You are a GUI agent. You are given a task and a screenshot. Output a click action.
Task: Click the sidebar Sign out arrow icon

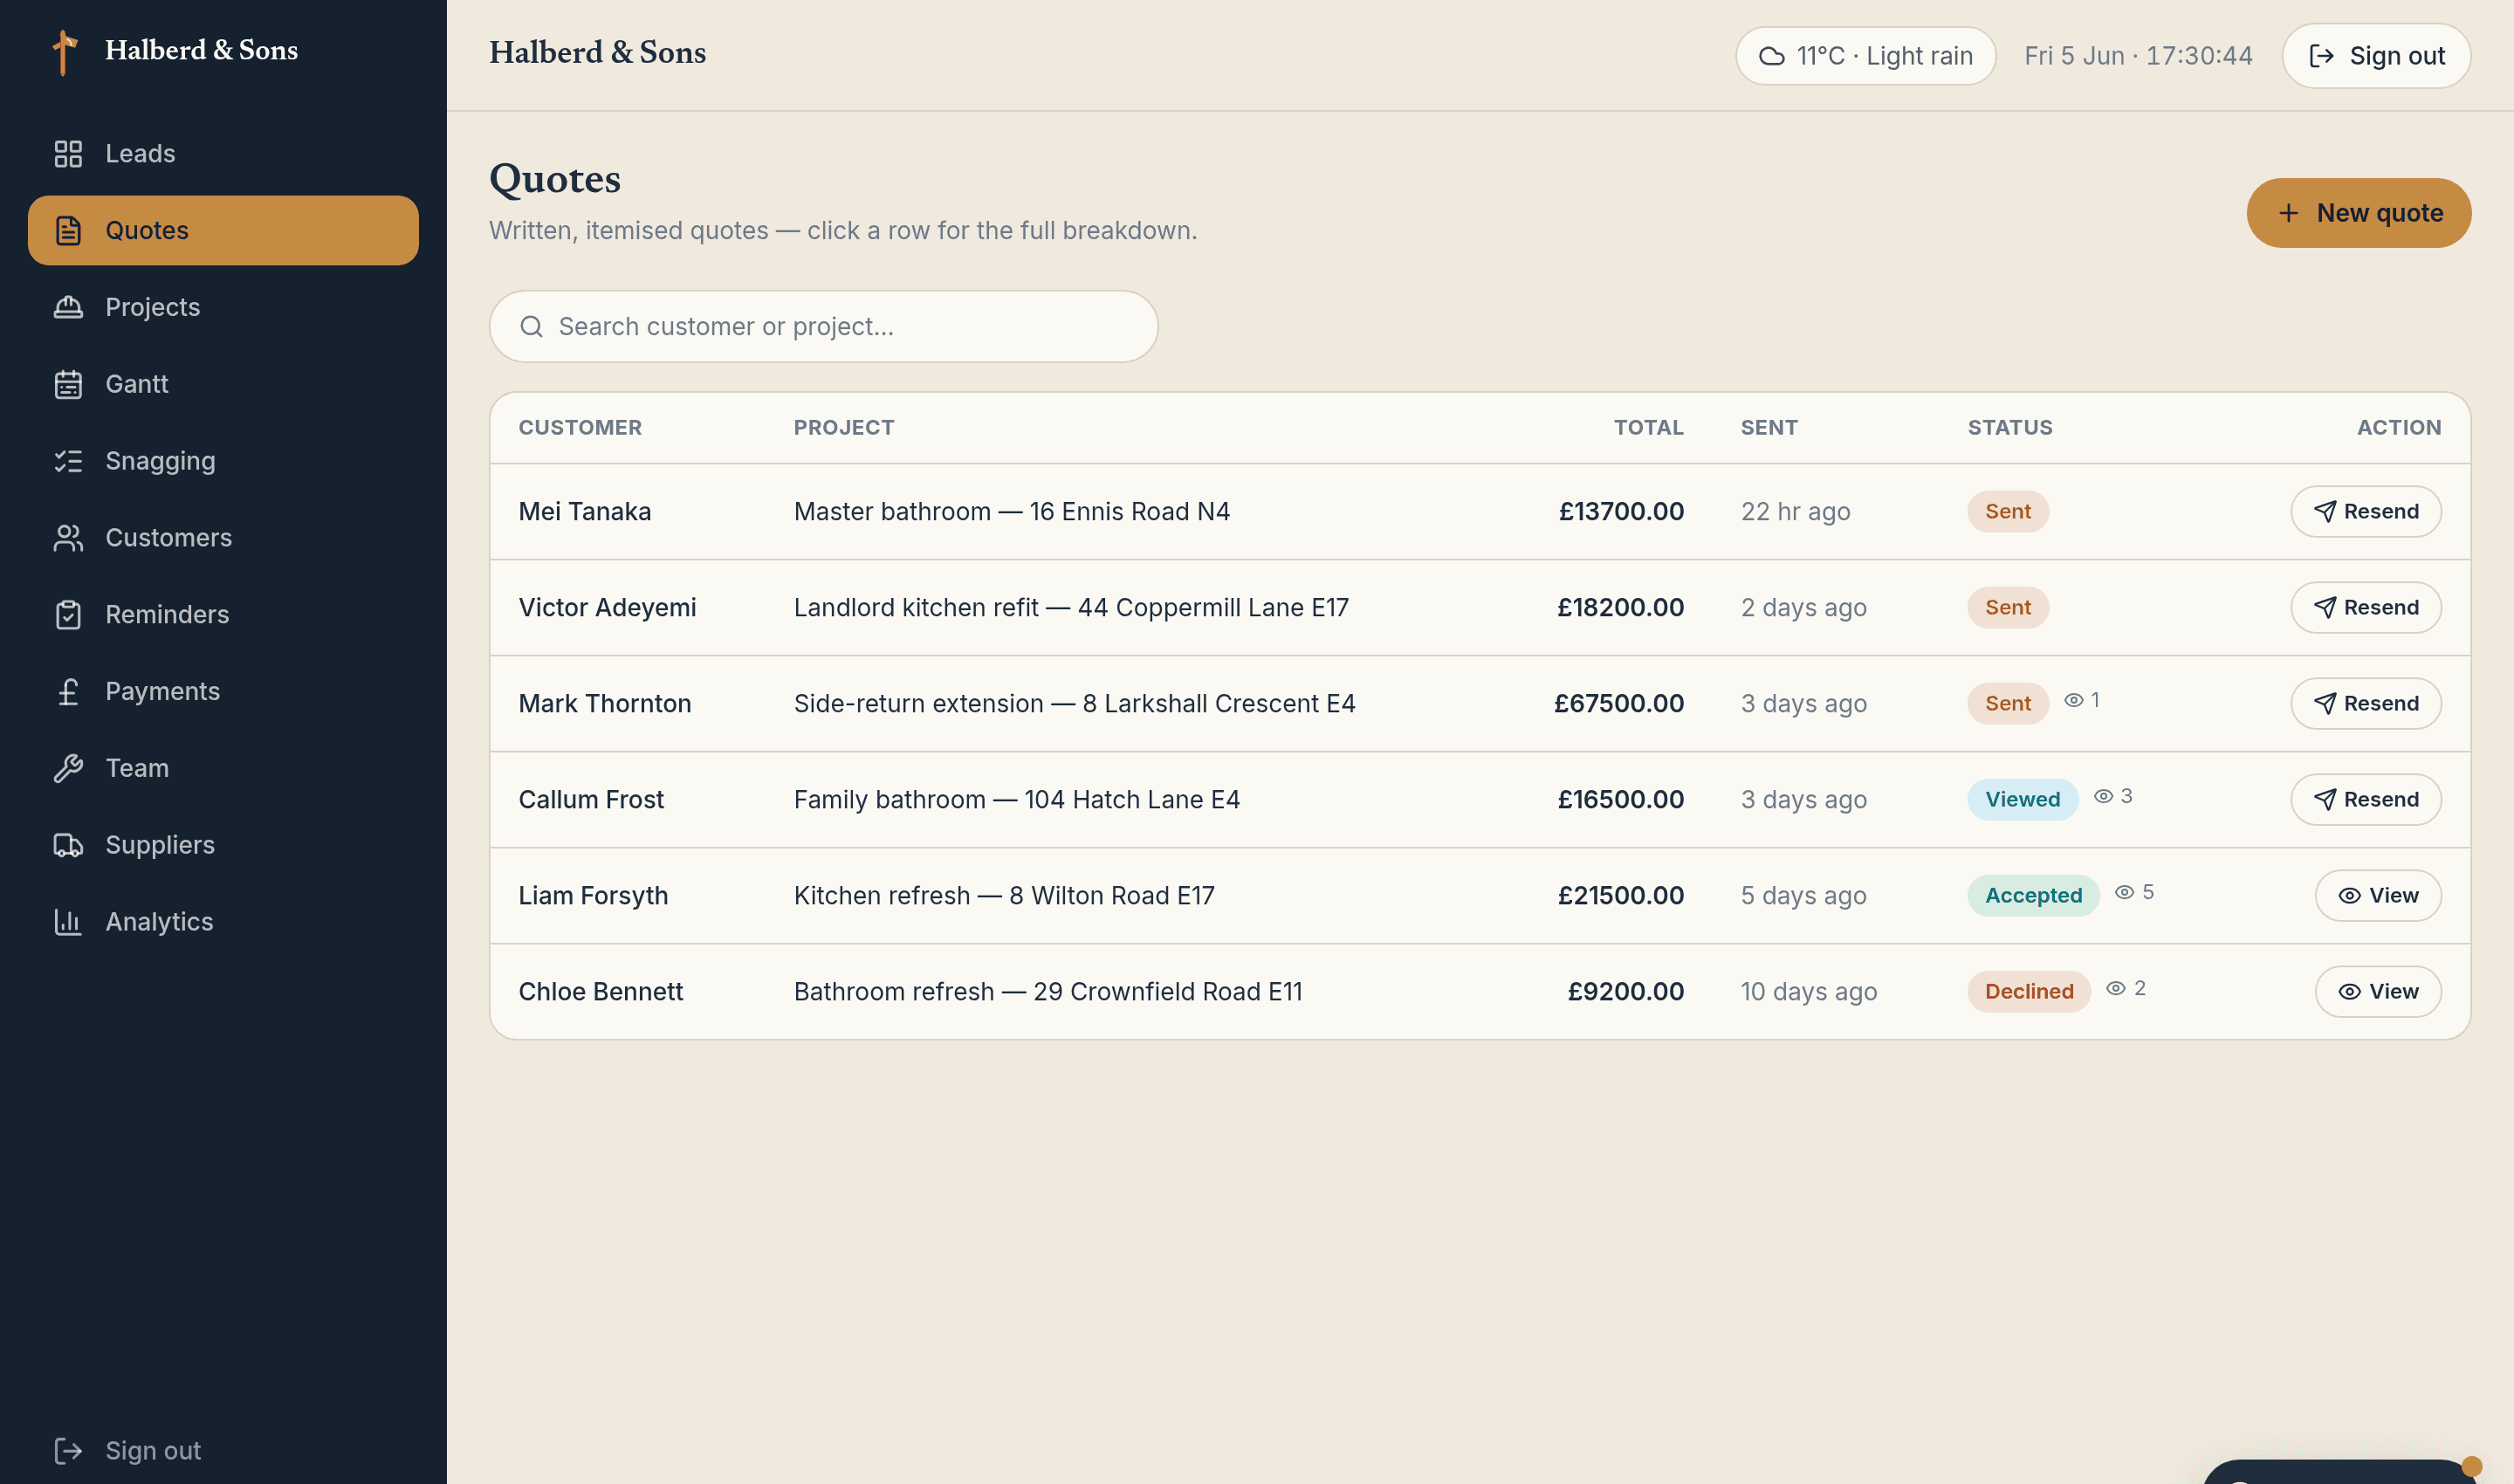(68, 1450)
